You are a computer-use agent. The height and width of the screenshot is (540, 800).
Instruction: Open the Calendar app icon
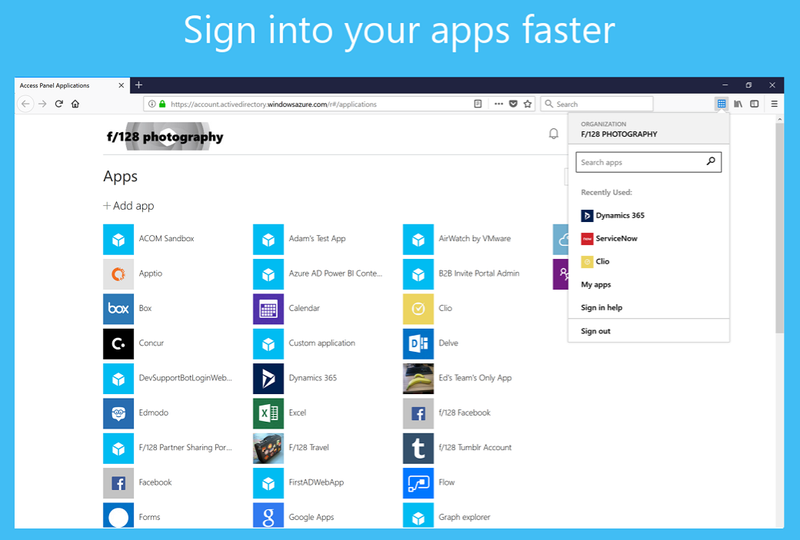(x=268, y=309)
